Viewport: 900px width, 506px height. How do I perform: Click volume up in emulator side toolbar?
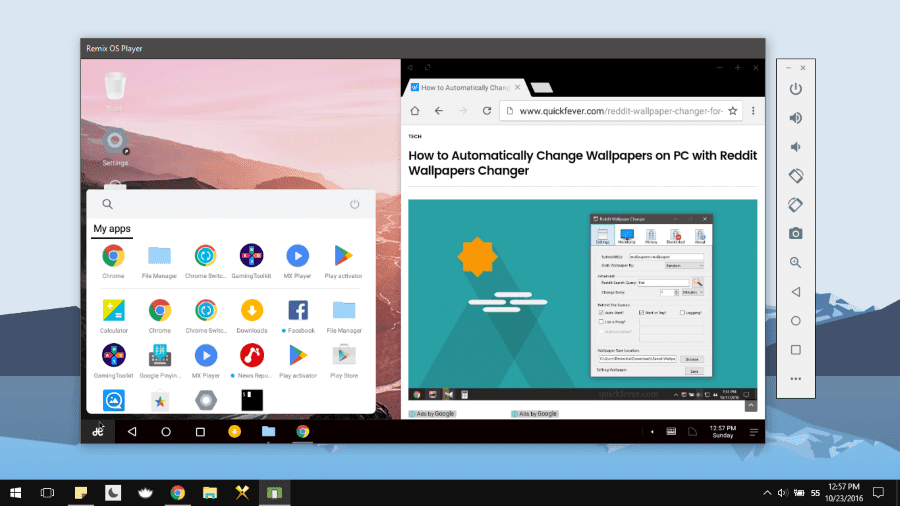[796, 118]
